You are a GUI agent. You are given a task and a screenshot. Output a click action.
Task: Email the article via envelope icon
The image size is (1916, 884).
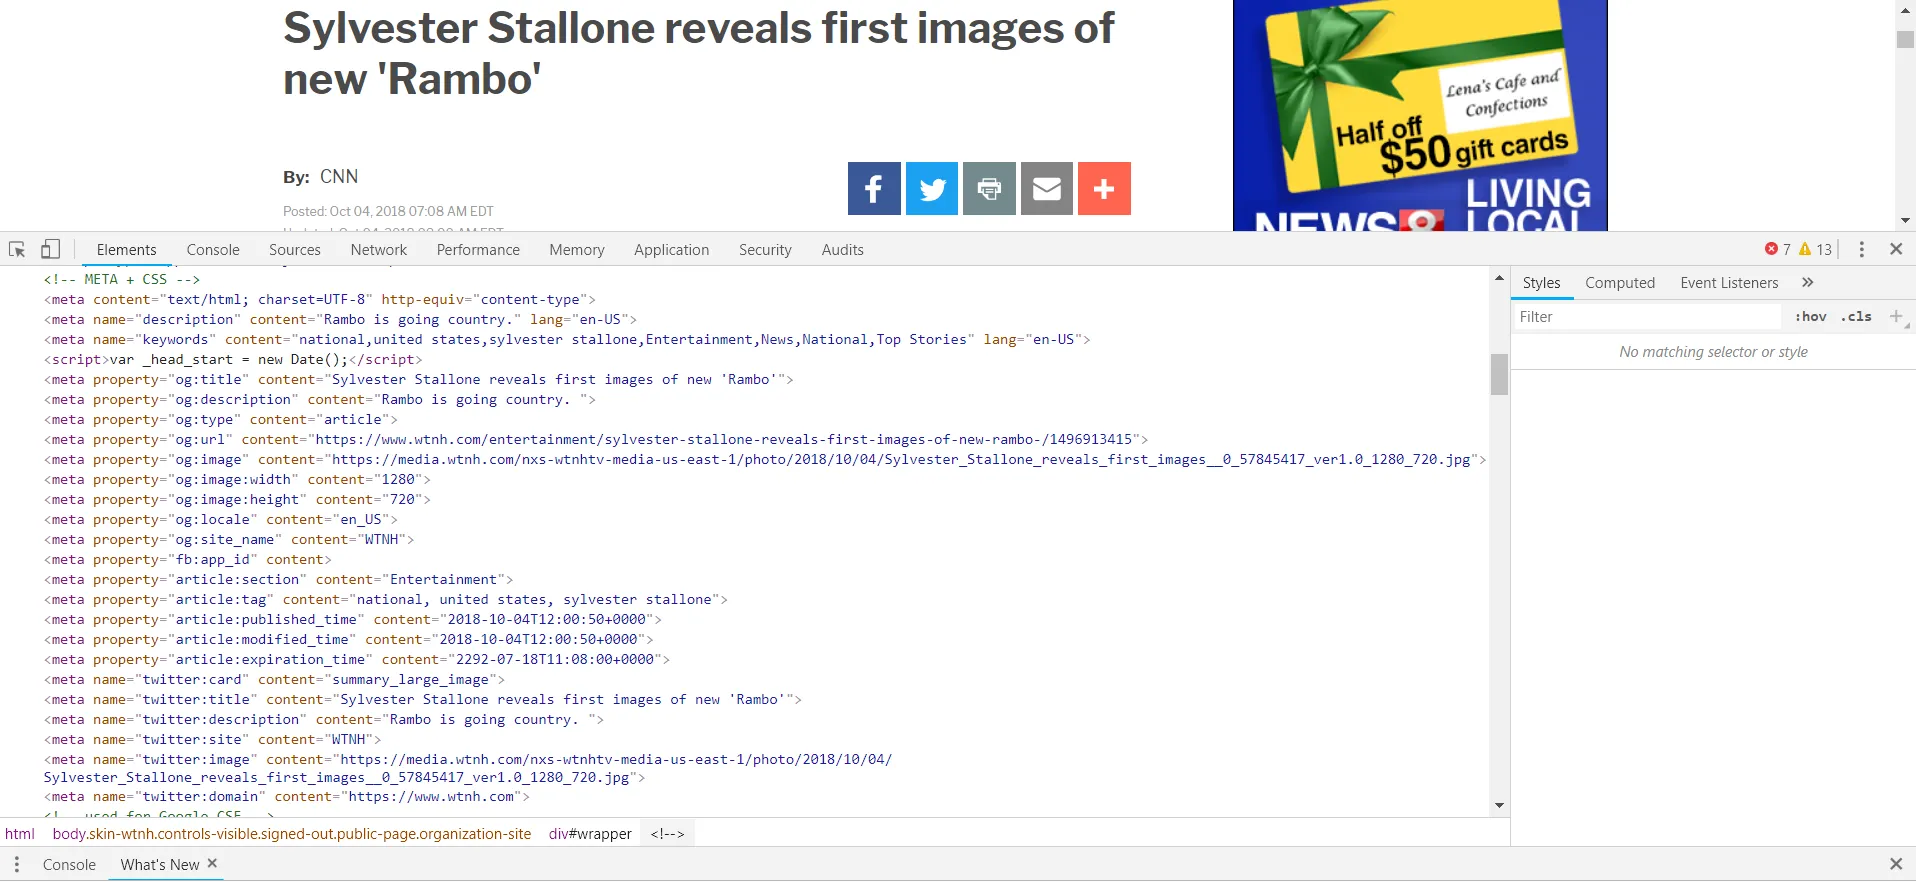(x=1047, y=189)
